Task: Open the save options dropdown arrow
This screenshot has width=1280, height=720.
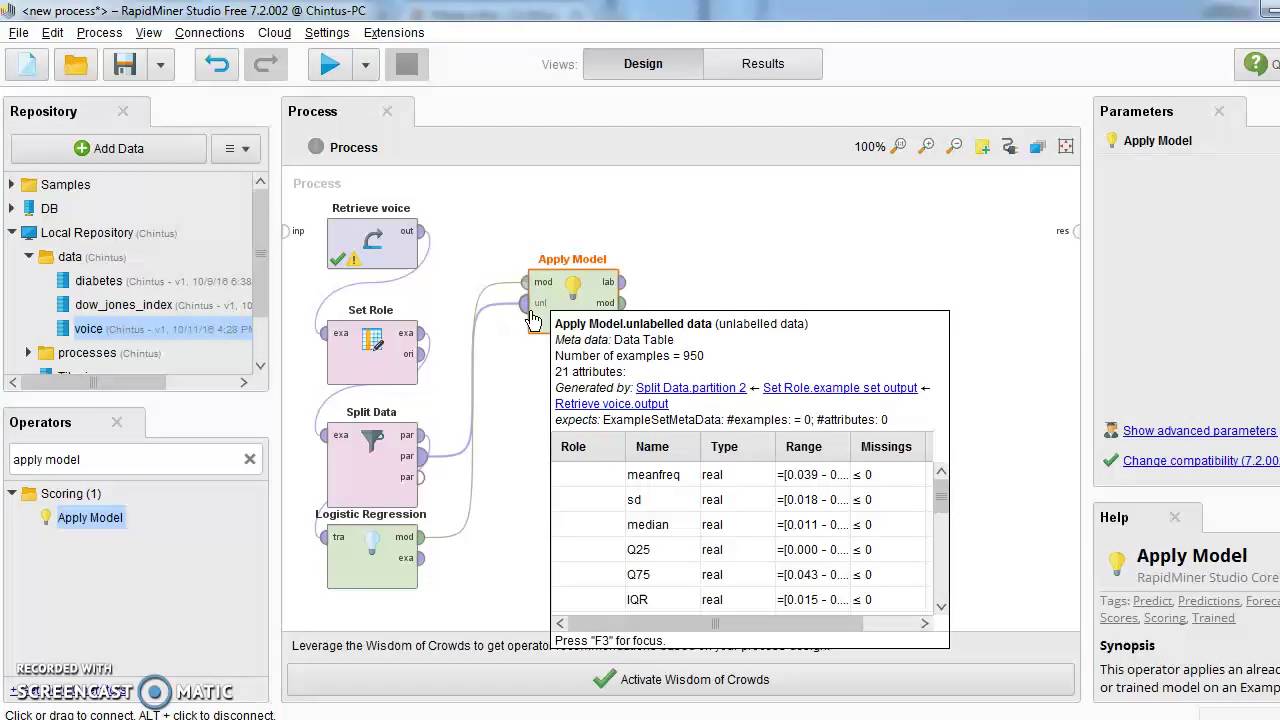Action: pos(160,65)
